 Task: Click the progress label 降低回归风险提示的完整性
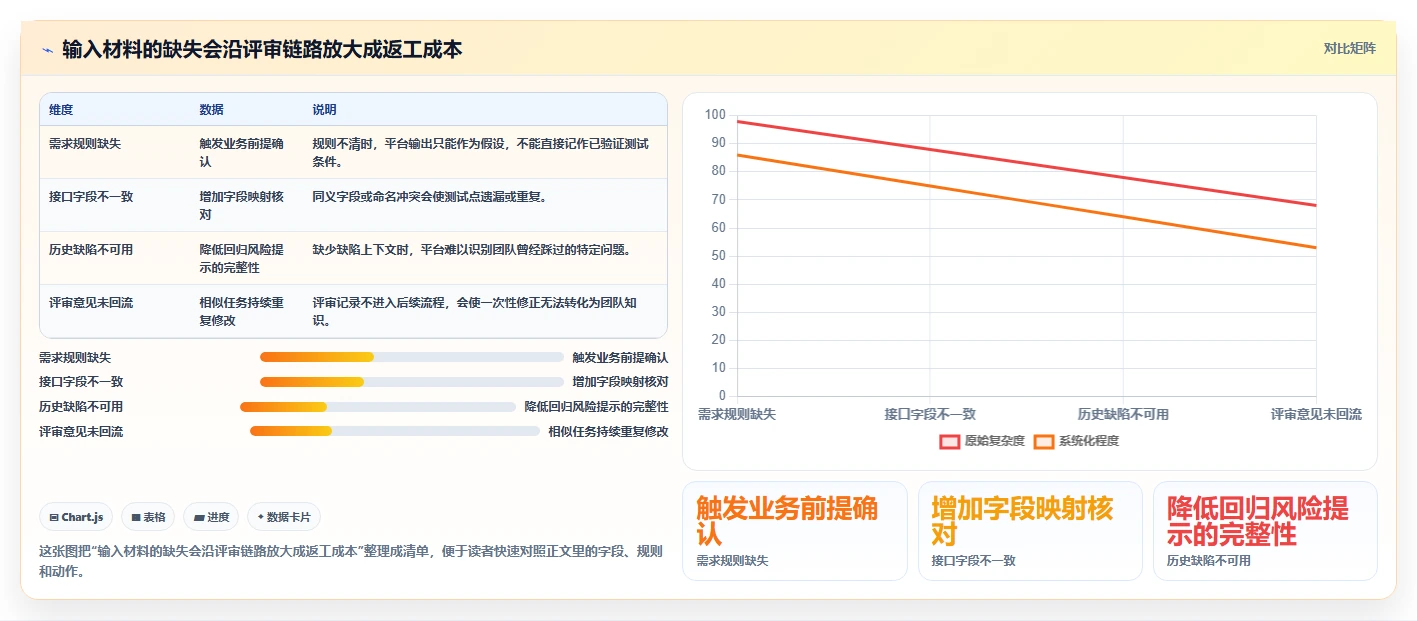[x=596, y=407]
